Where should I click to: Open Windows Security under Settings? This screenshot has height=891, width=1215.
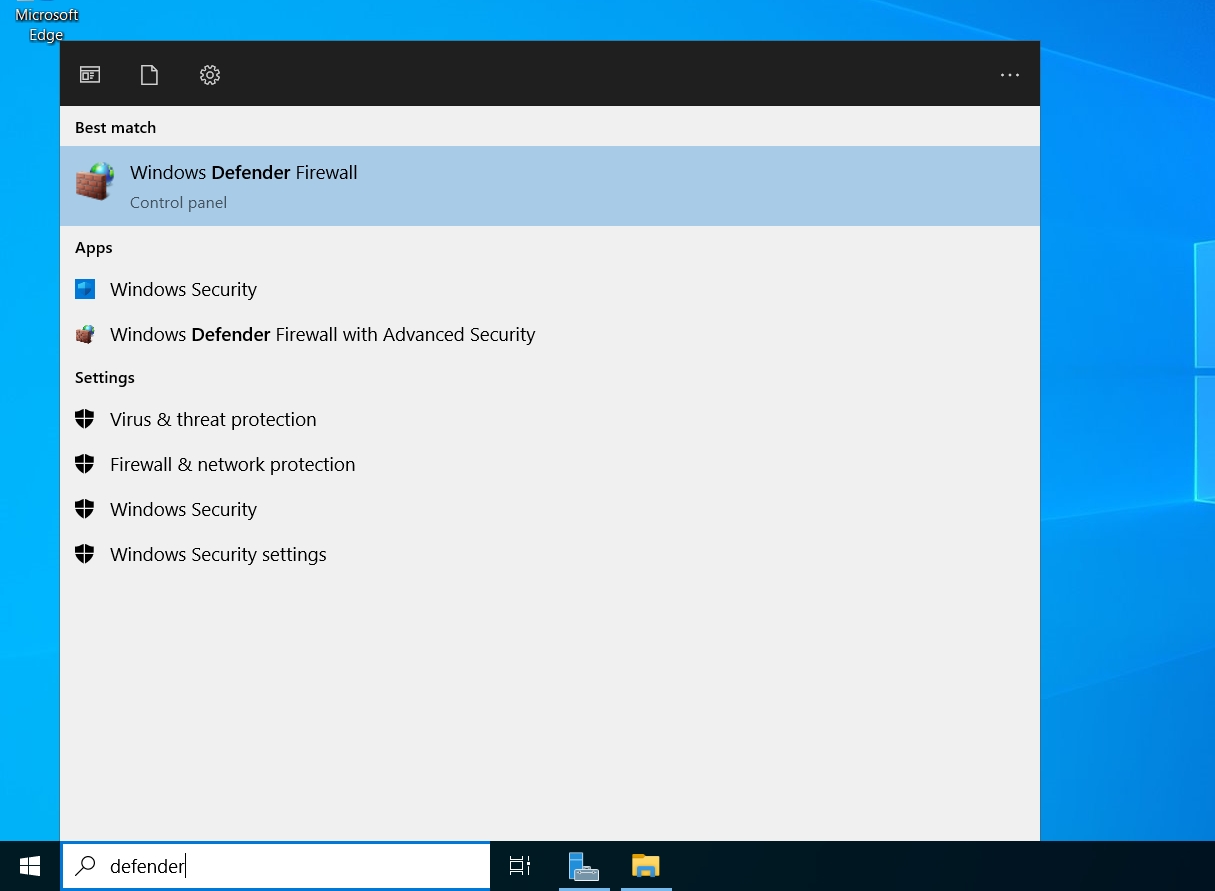[x=183, y=510]
